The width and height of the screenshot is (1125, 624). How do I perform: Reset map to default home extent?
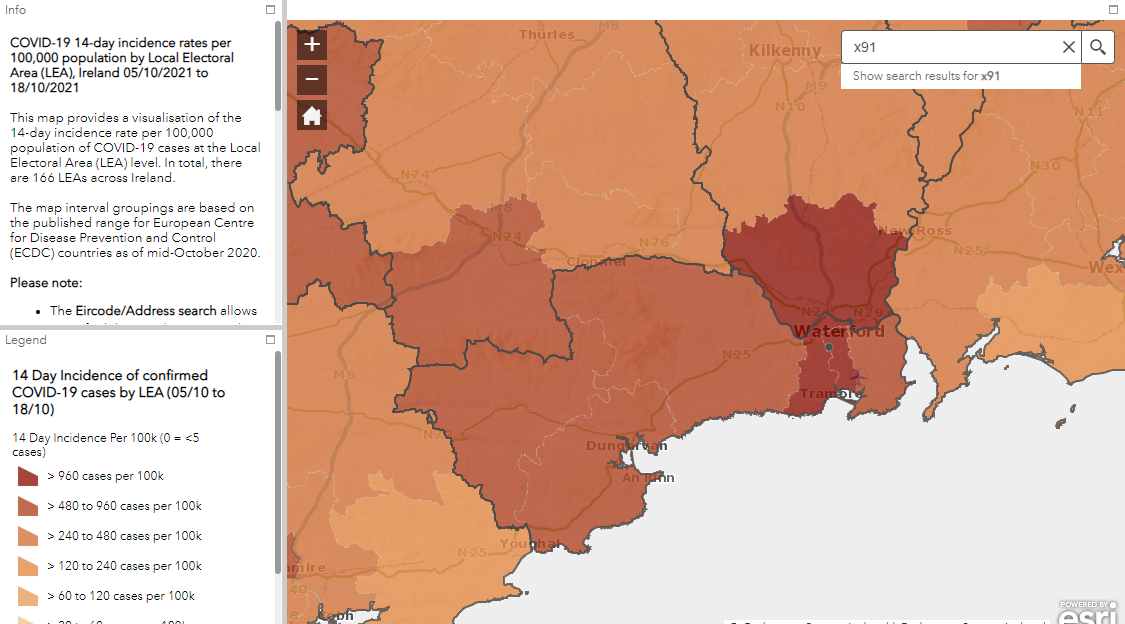click(x=312, y=116)
